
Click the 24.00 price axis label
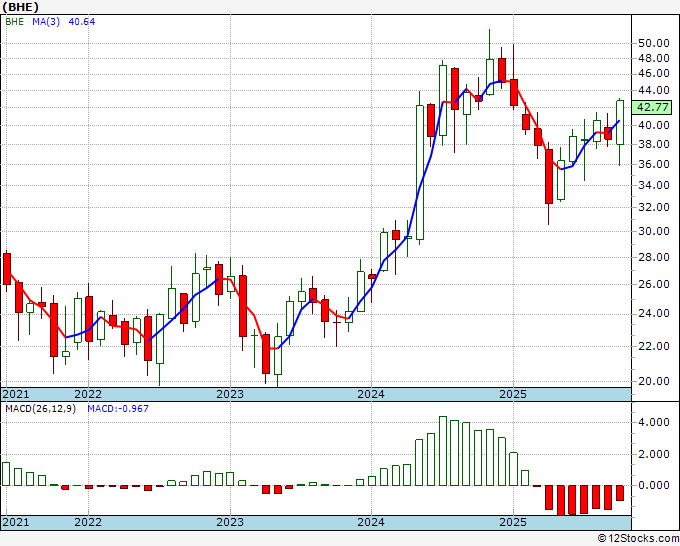point(653,314)
